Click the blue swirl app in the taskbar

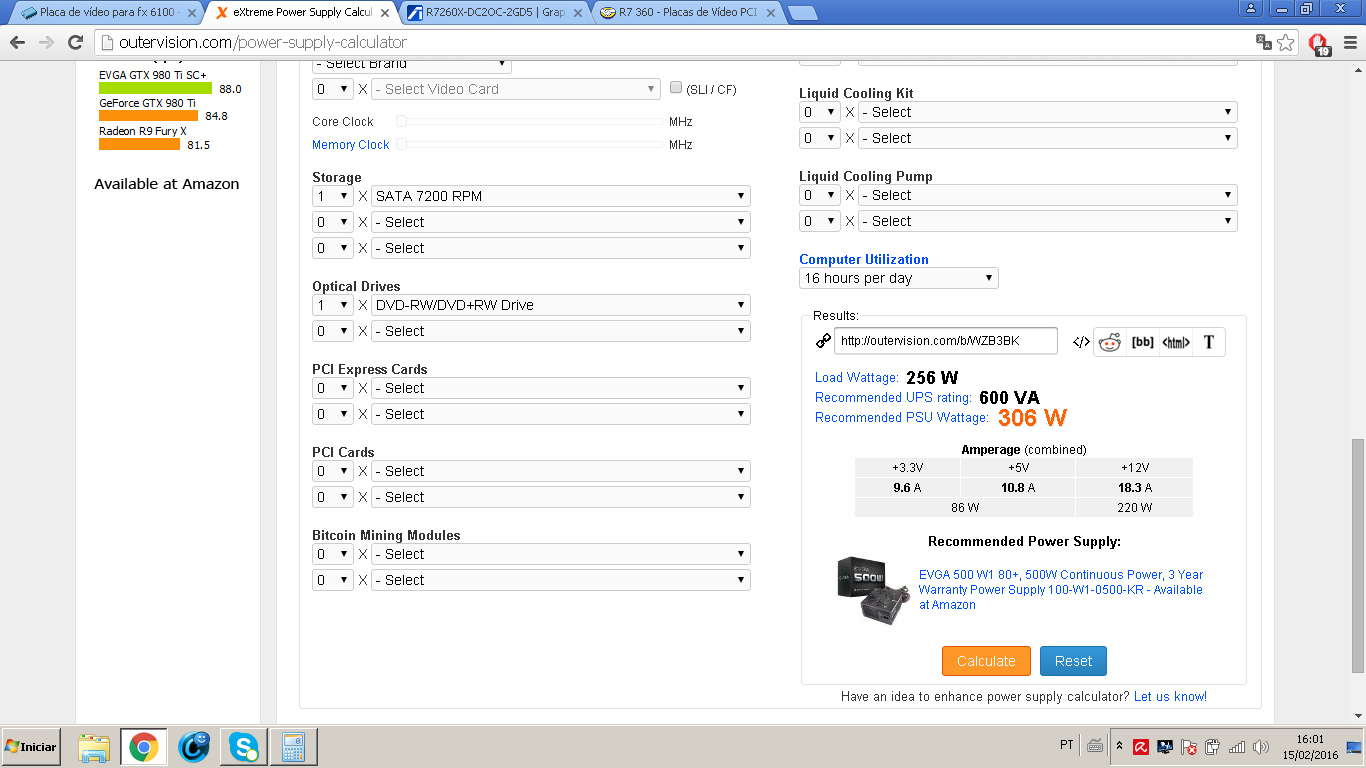[x=194, y=747]
